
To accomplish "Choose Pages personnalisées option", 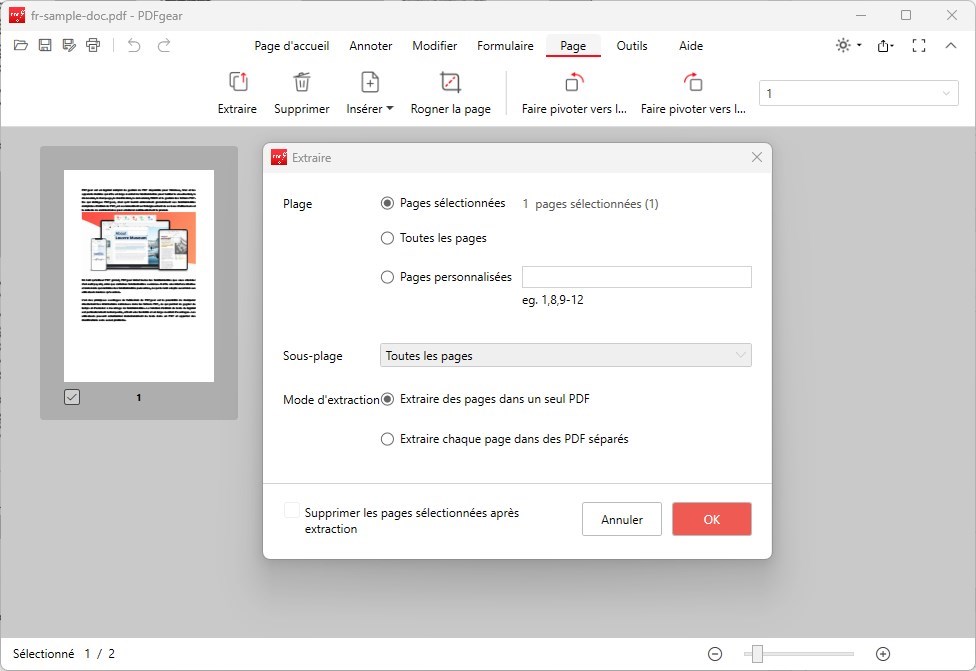I will pos(387,277).
